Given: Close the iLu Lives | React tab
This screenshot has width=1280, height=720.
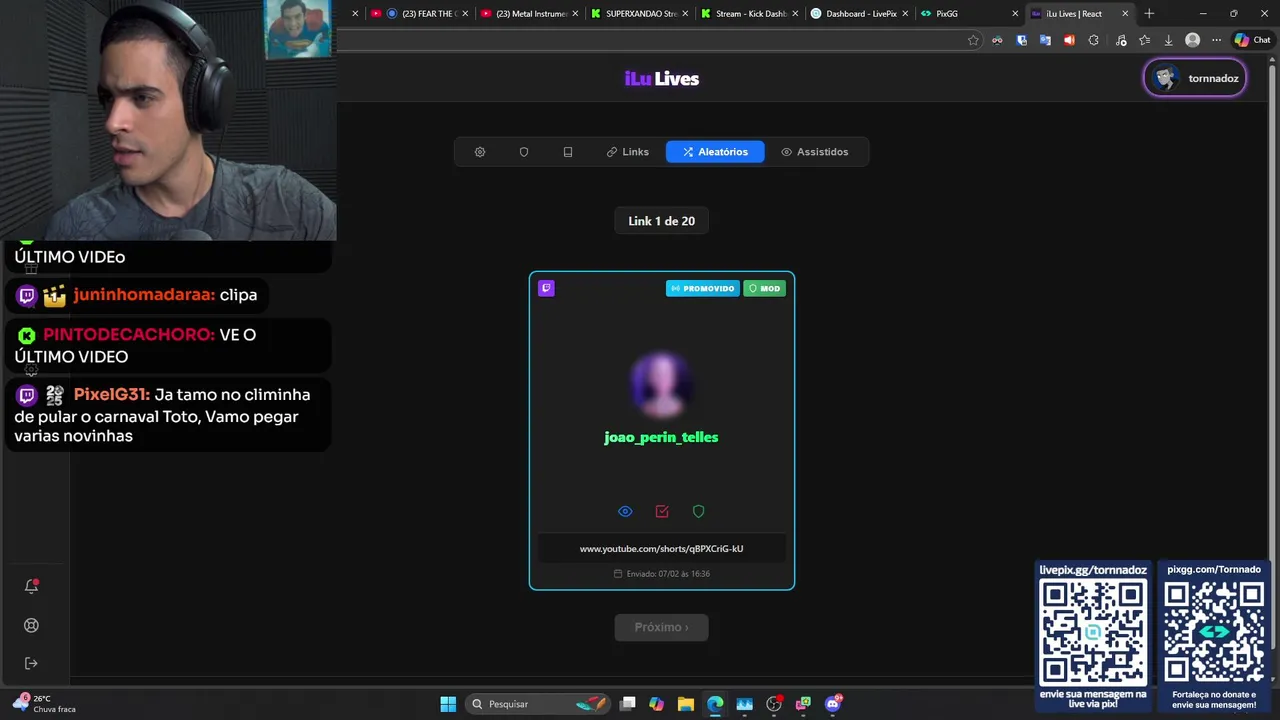Looking at the screenshot, I should [x=1125, y=14].
